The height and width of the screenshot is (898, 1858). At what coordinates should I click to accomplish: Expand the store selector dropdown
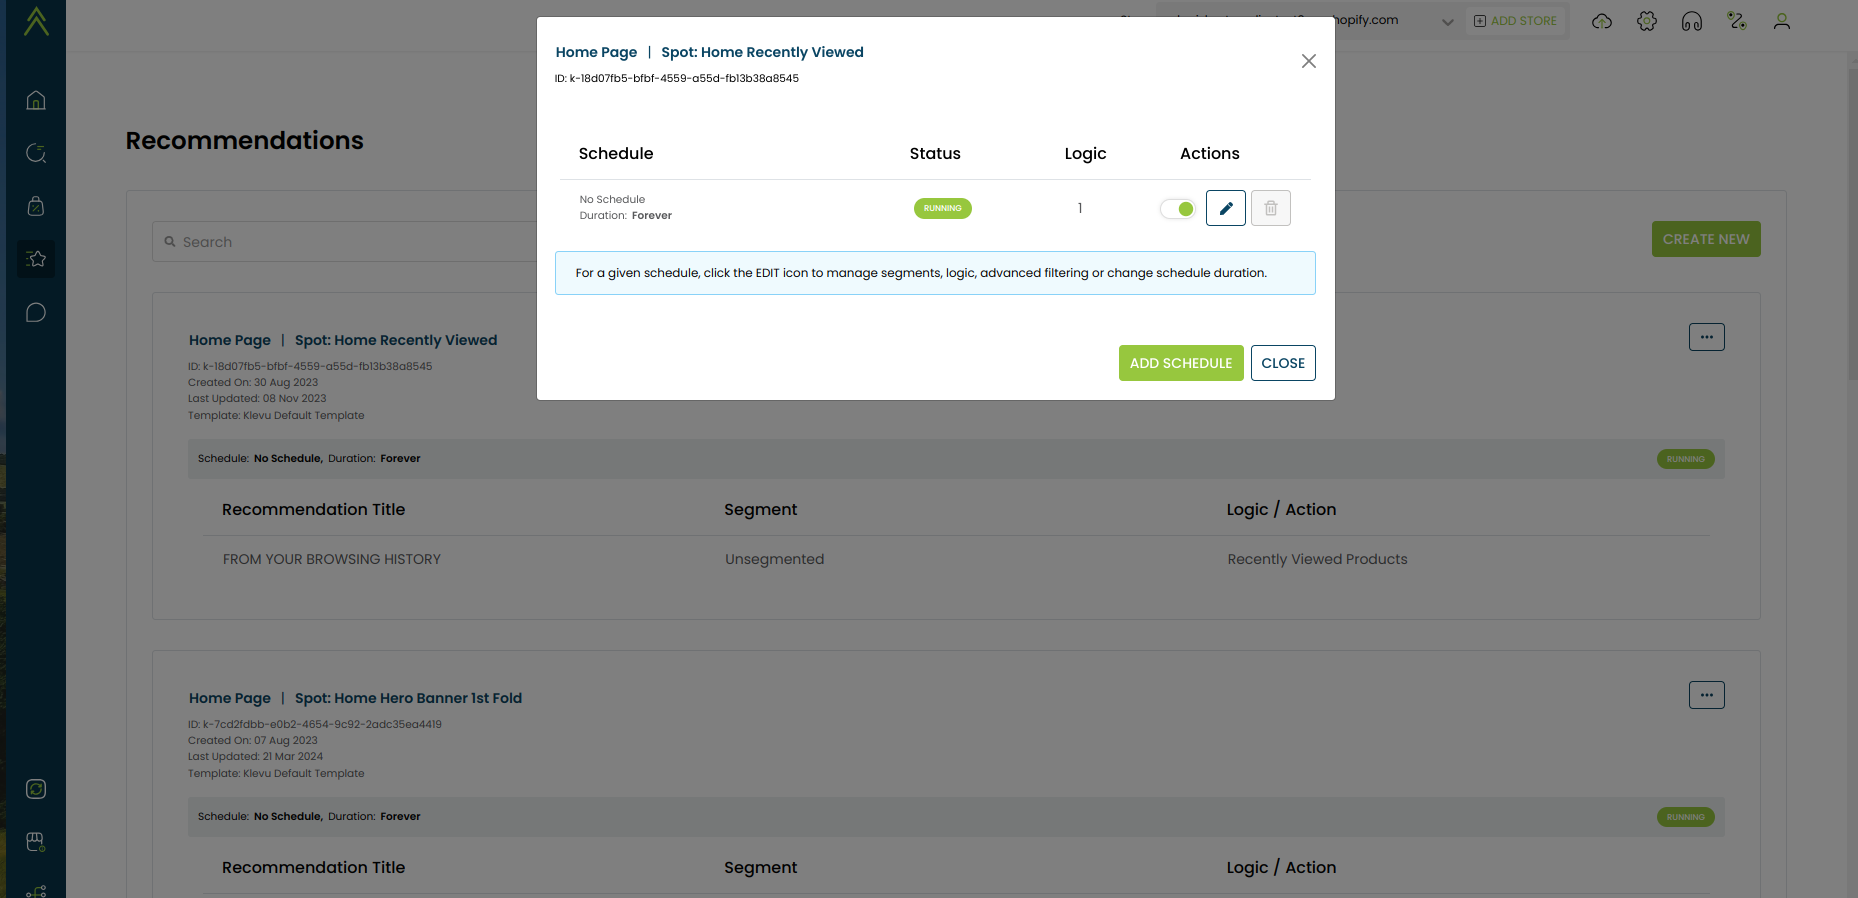point(1447,22)
